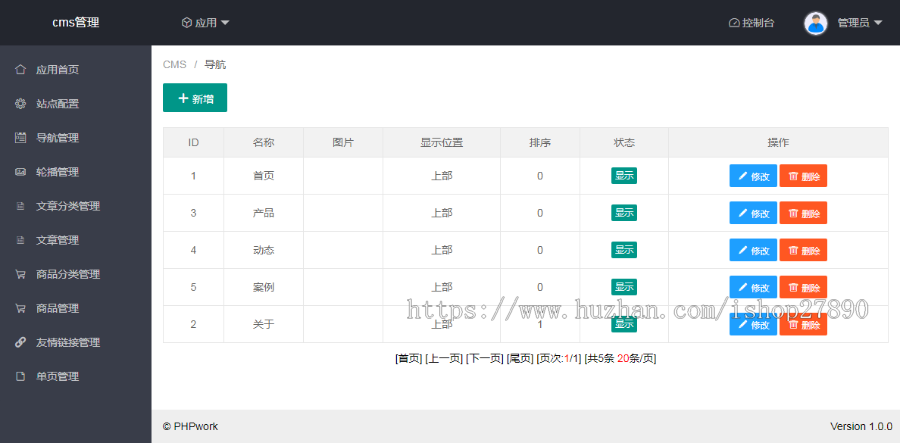Toggle 显示 status of 动态 row
Screen dimensions: 900x443
click(x=624, y=250)
